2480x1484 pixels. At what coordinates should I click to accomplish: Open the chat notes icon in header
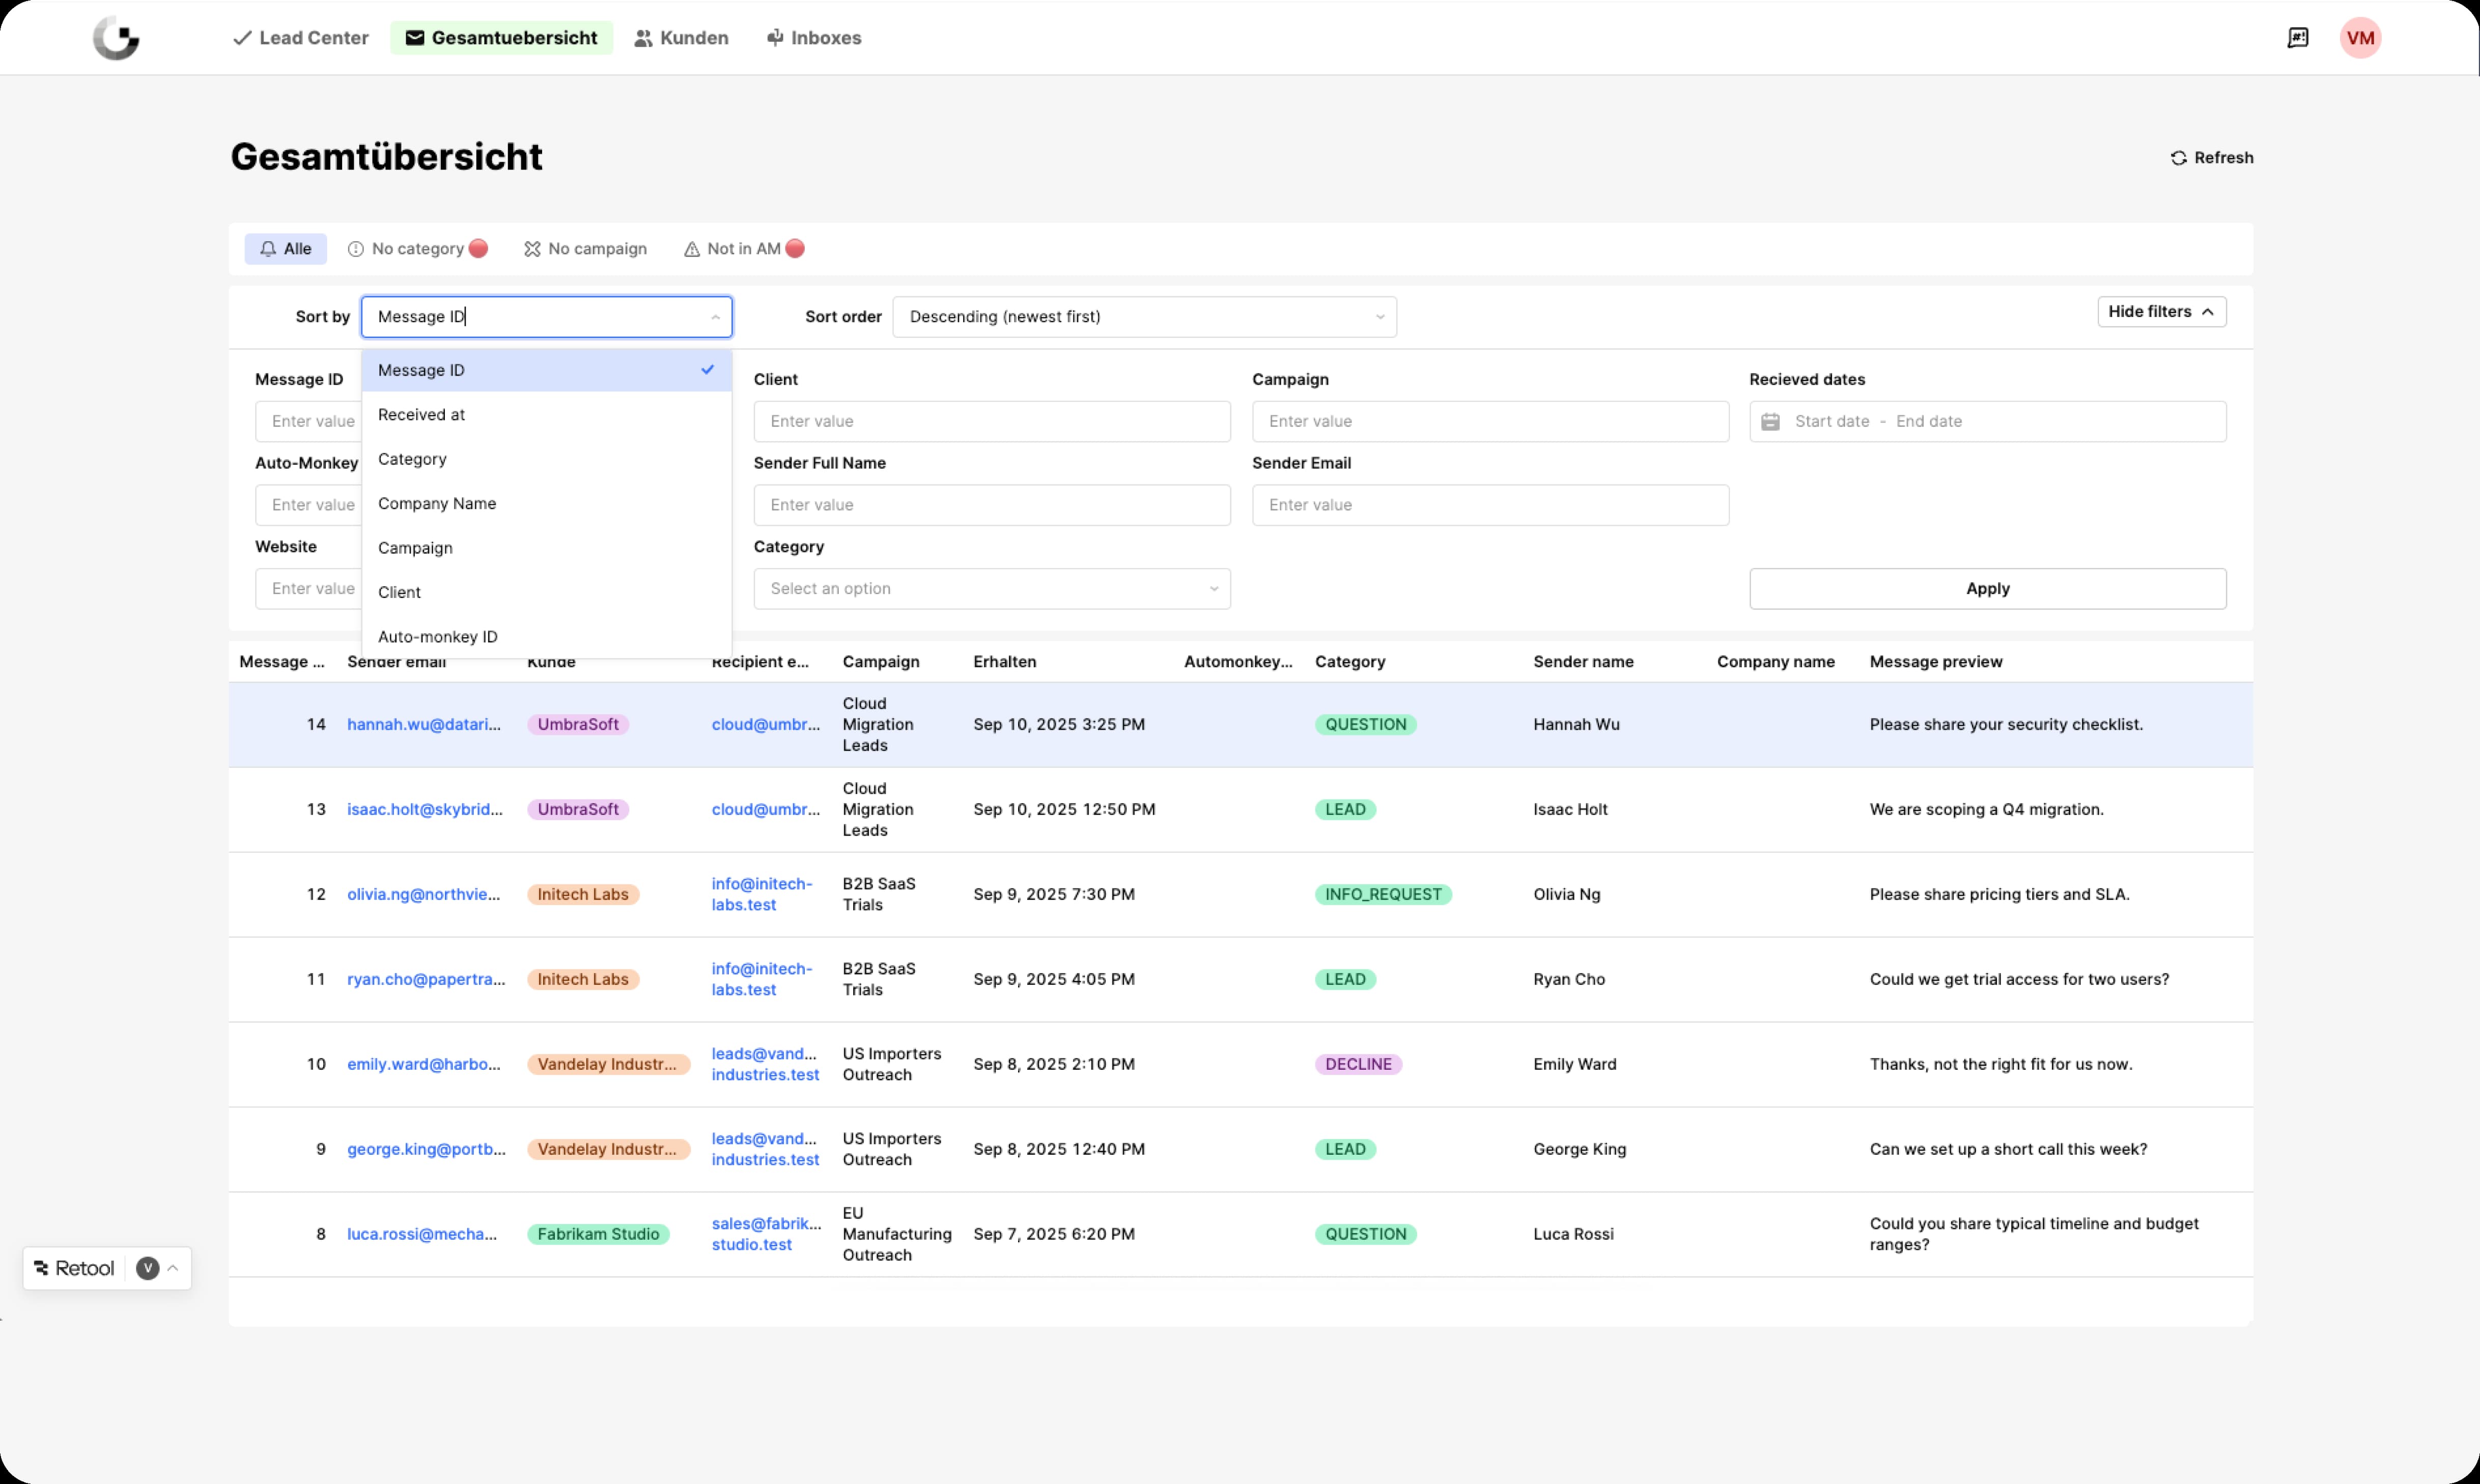2297,38
